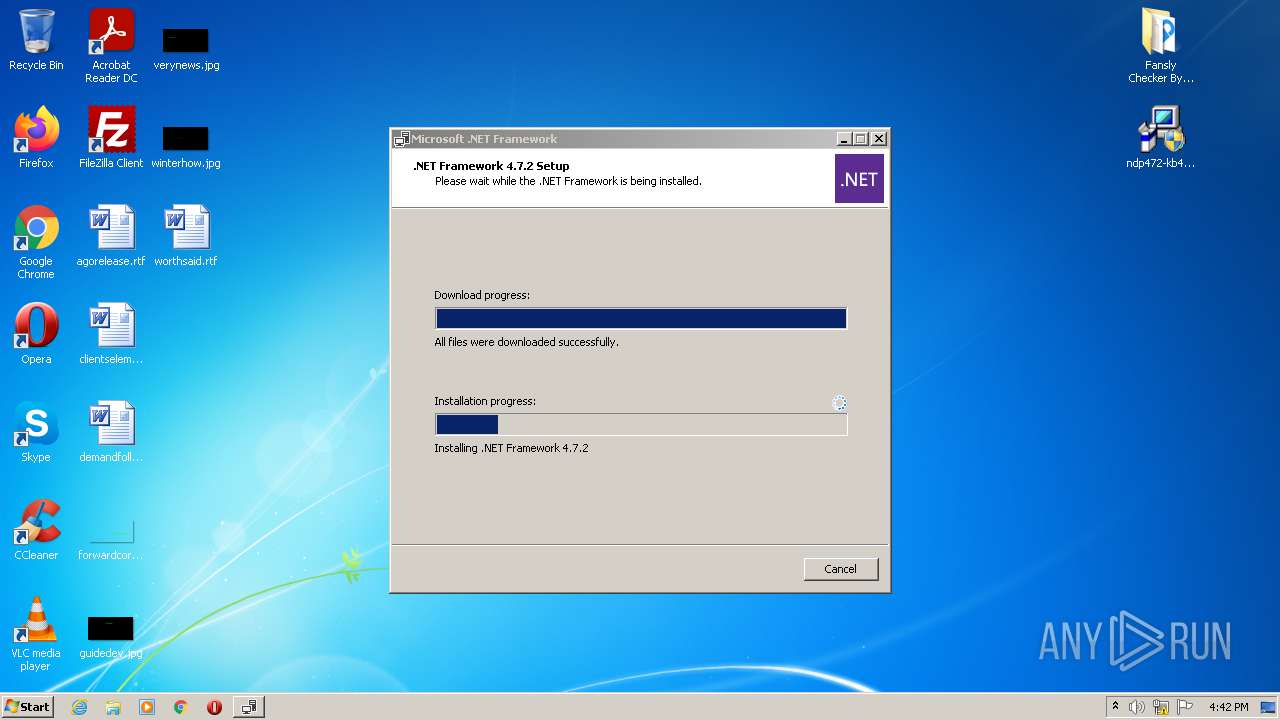Click 'All files were downloaded successfully' text

point(526,342)
